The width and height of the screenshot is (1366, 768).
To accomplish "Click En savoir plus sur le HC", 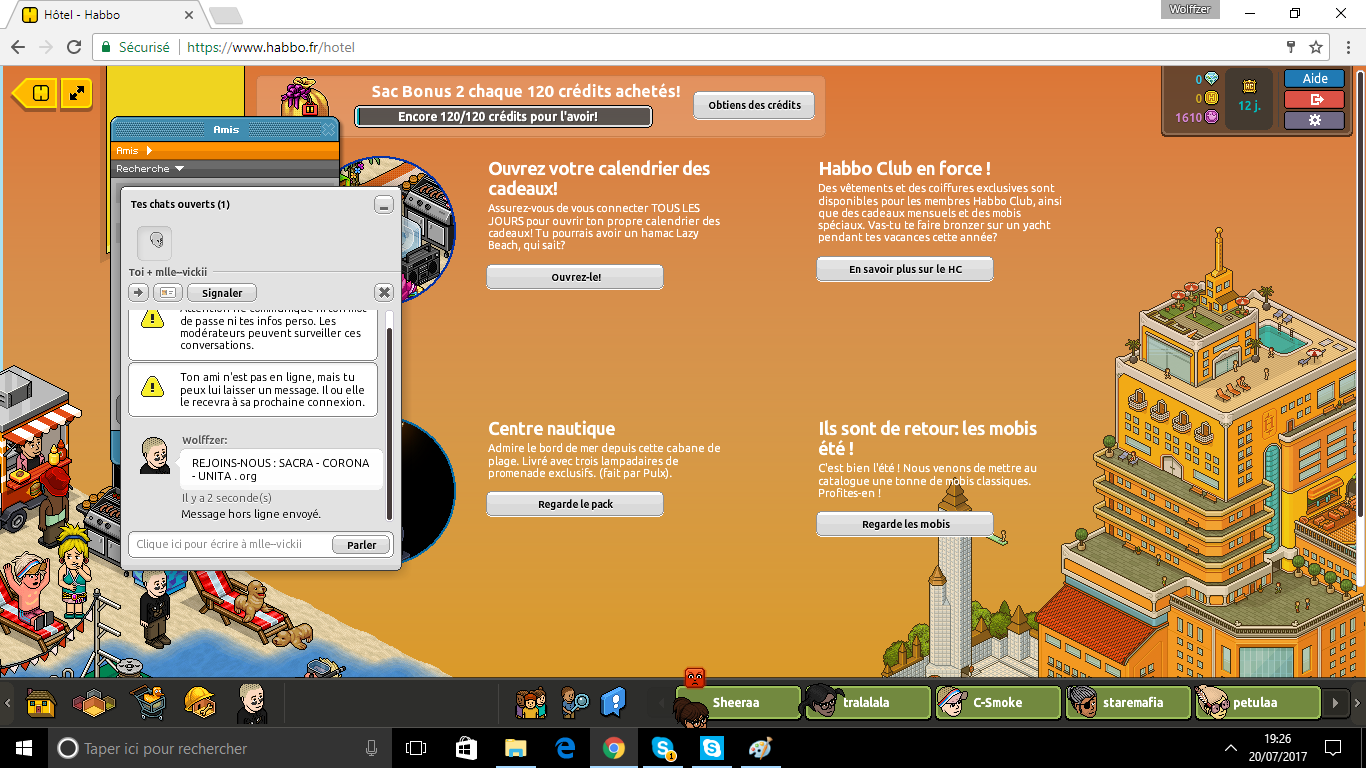I will pyautogui.click(x=905, y=269).
